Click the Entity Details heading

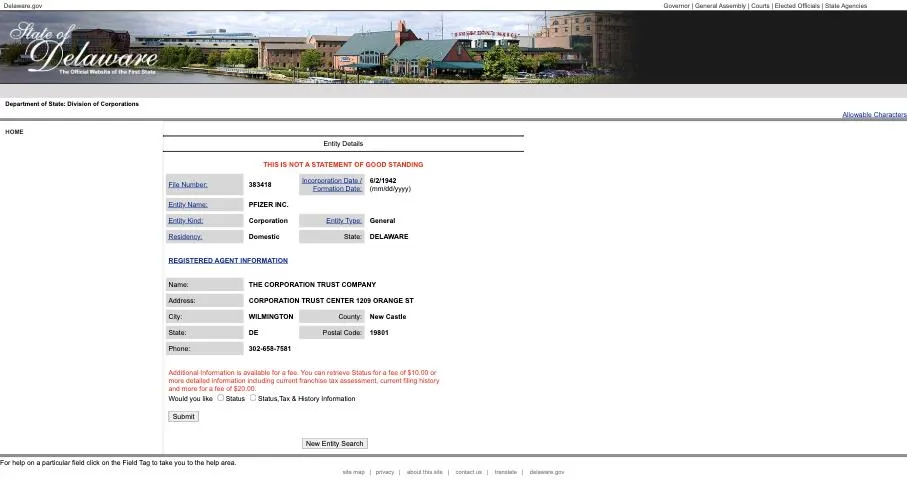click(x=344, y=143)
